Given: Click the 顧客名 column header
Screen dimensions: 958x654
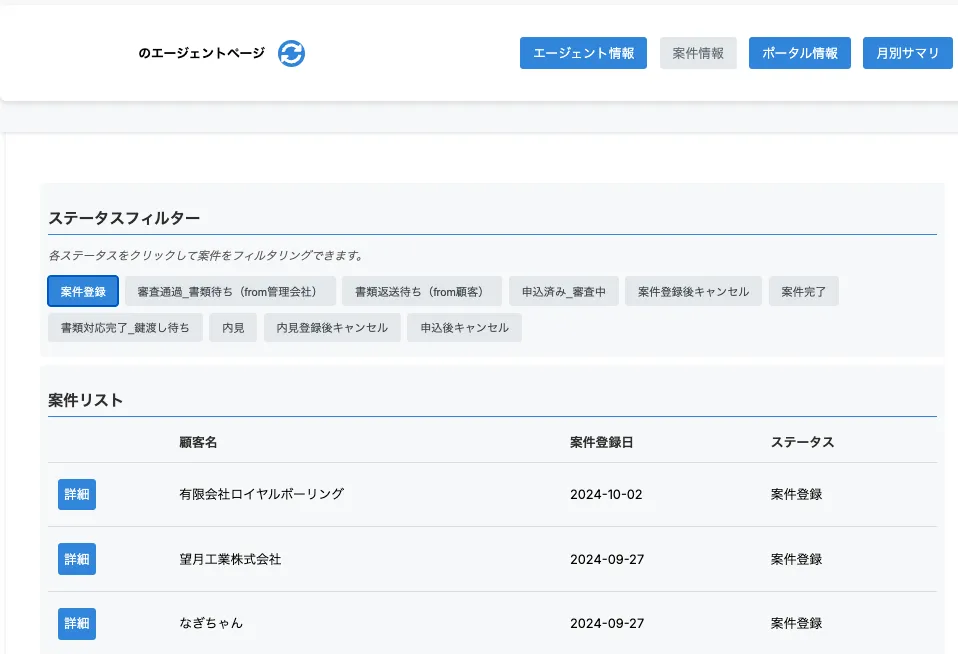Looking at the screenshot, I should (x=198, y=443).
